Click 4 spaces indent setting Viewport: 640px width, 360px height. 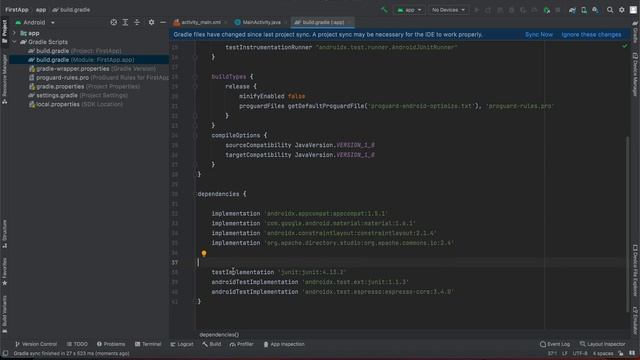[x=603, y=353]
